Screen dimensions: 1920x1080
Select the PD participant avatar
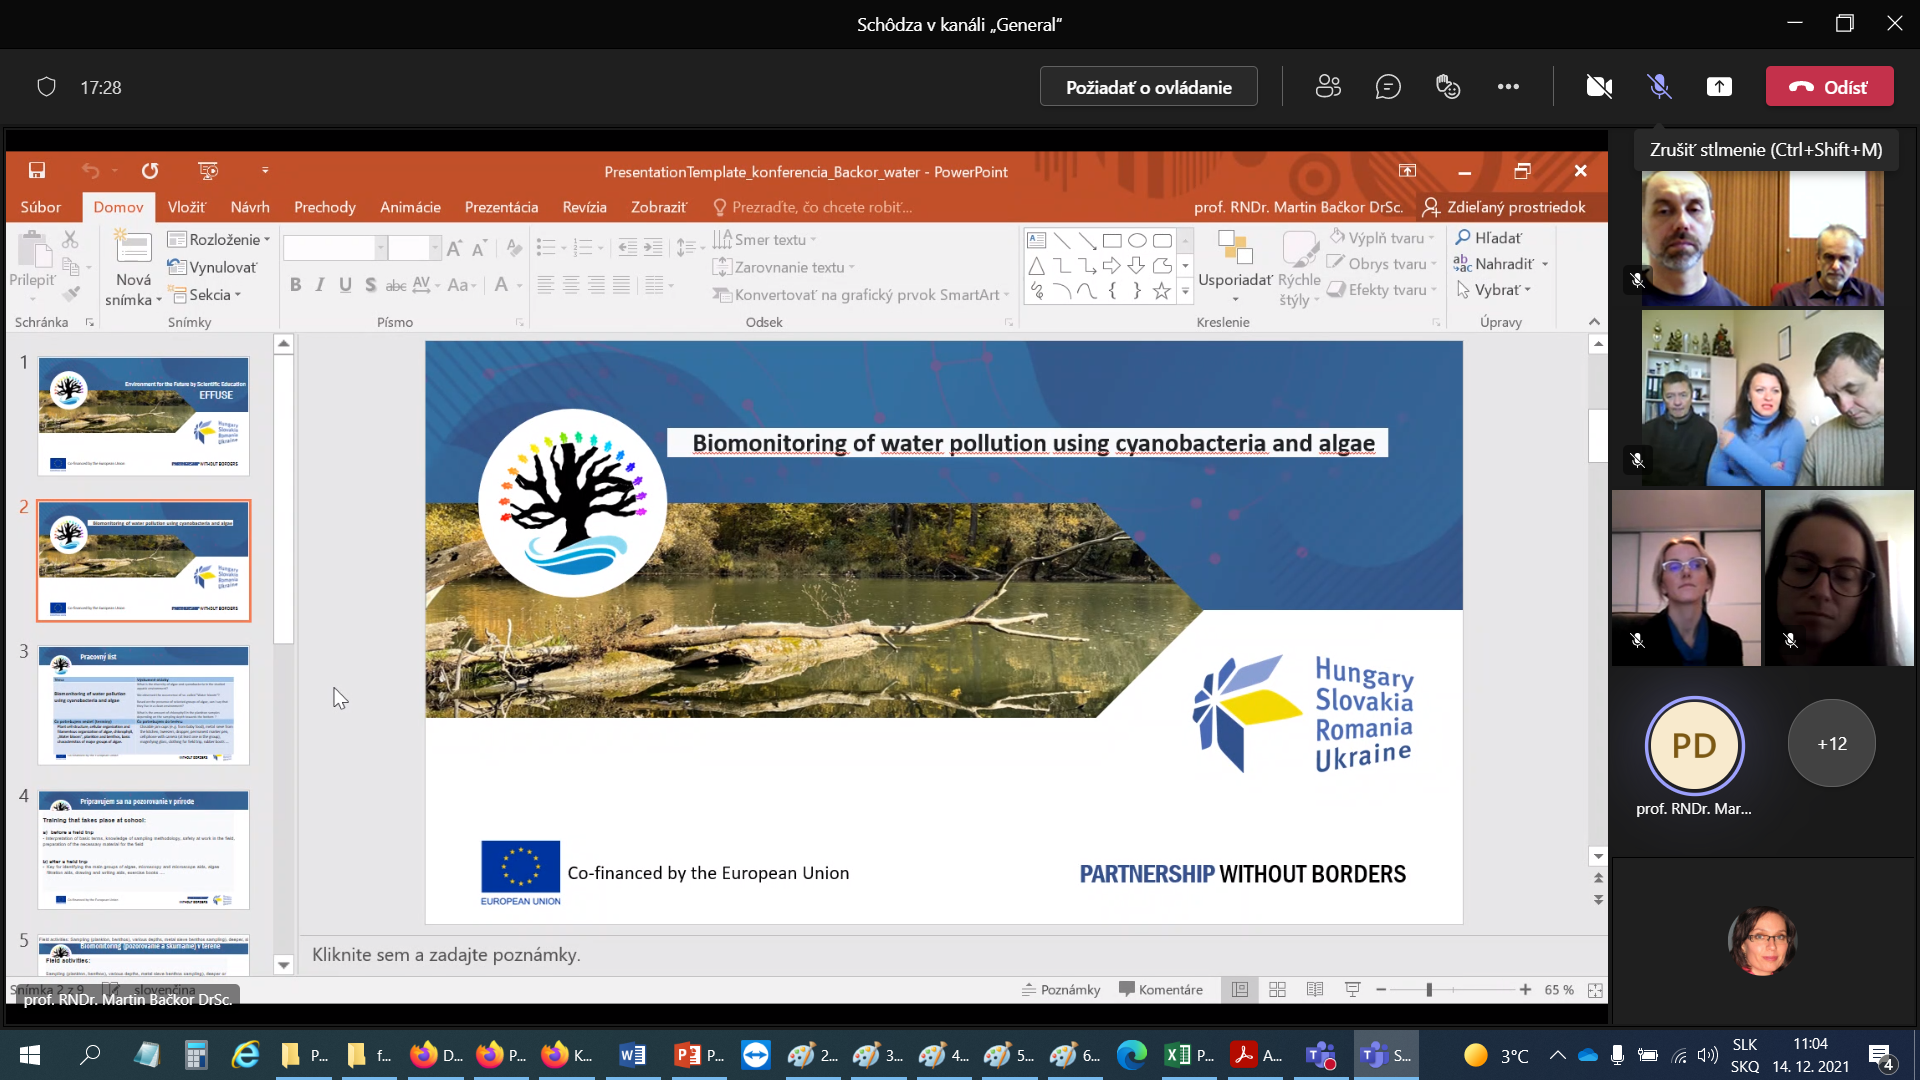[x=1693, y=746]
